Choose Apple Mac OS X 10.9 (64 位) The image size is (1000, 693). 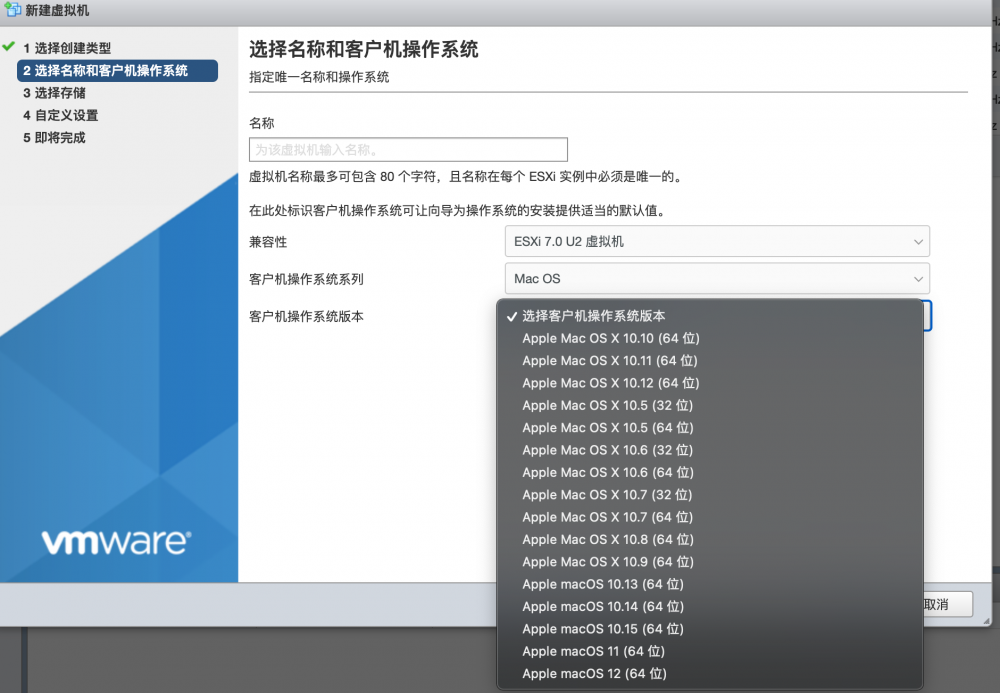click(x=710, y=562)
